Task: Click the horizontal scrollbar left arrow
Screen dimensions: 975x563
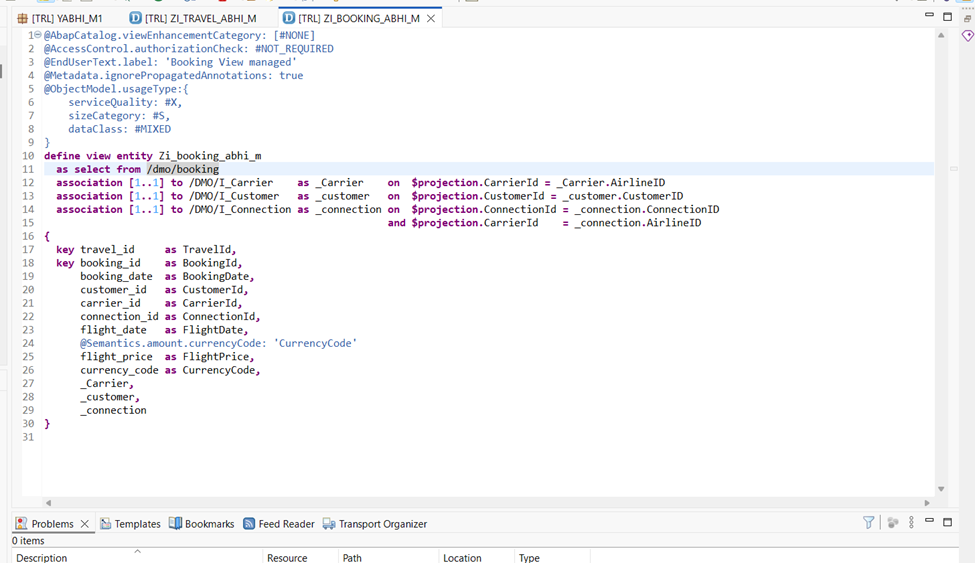Action: pos(49,503)
